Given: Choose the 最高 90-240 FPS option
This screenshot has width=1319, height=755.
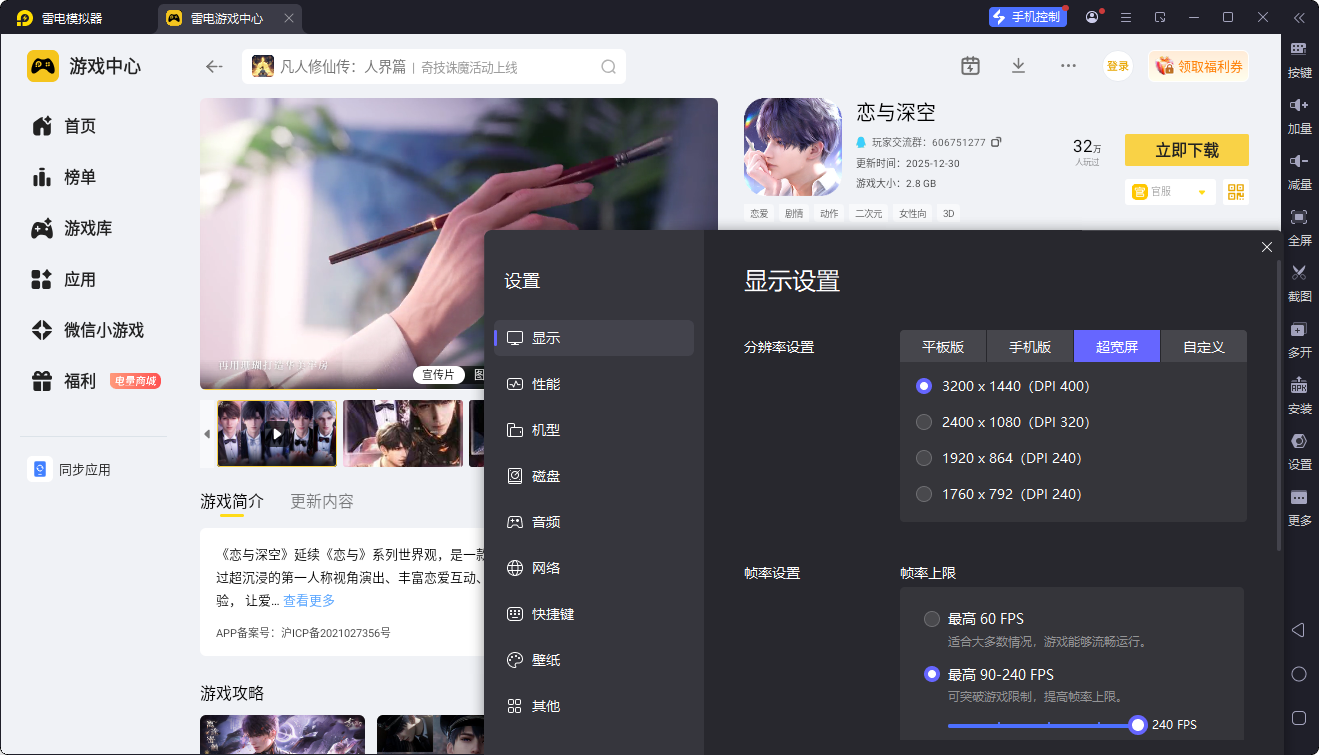Looking at the screenshot, I should 932,674.
